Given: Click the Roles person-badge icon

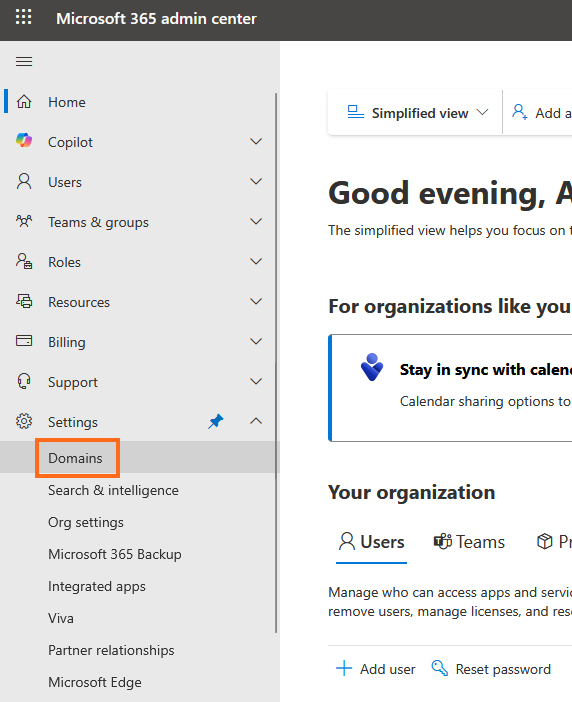Looking at the screenshot, I should 24,261.
